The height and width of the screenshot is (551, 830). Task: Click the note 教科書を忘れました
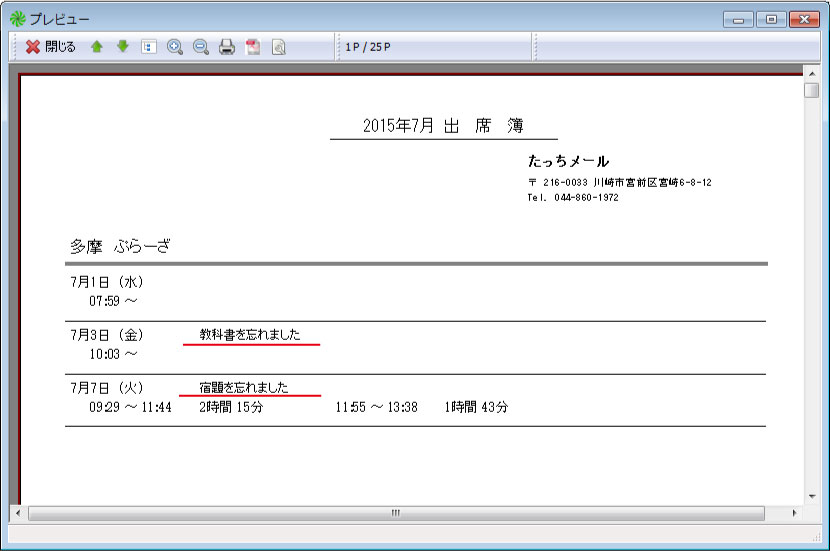click(250, 335)
